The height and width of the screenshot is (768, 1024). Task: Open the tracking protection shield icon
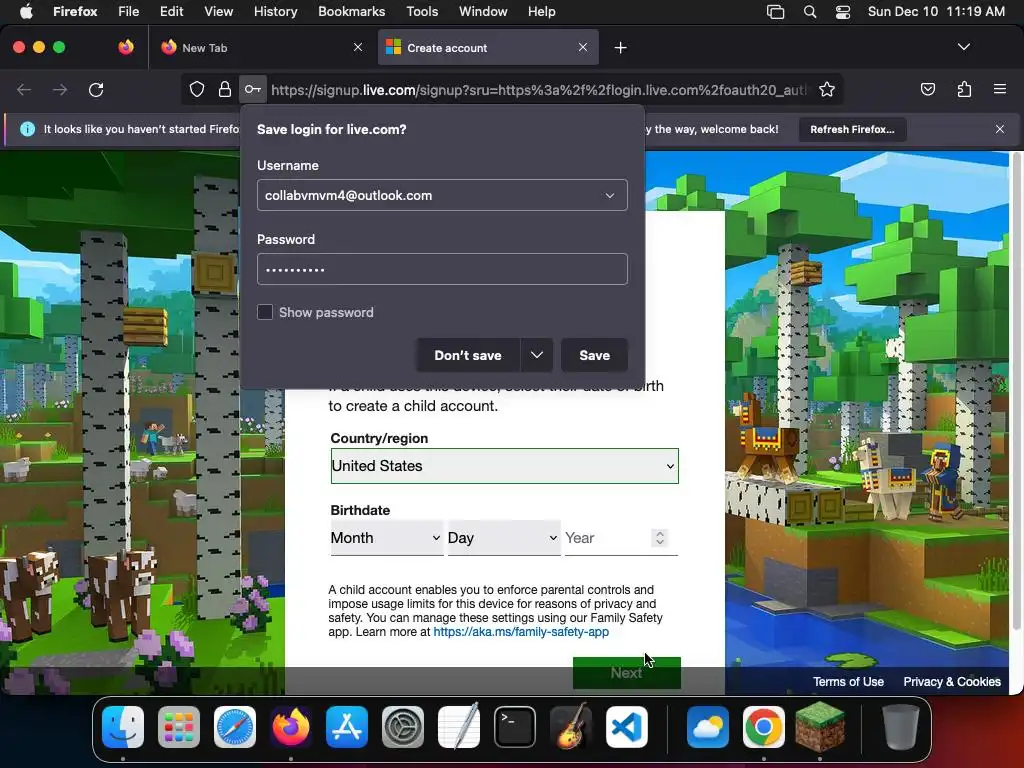tap(197, 89)
